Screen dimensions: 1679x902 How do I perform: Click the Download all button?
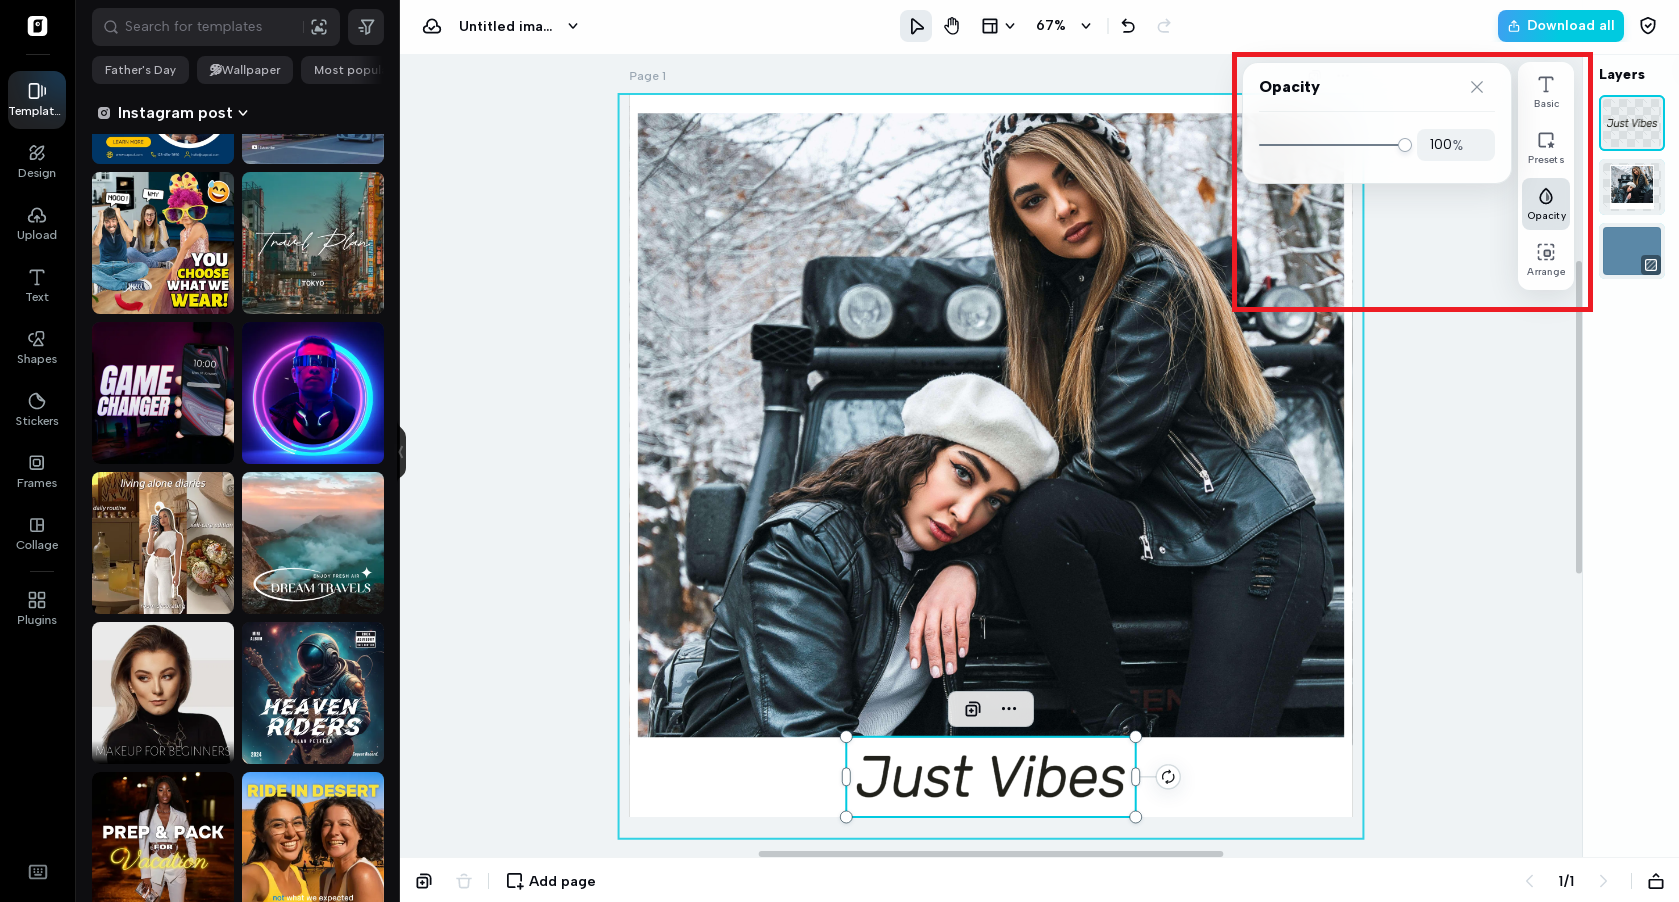pos(1560,25)
